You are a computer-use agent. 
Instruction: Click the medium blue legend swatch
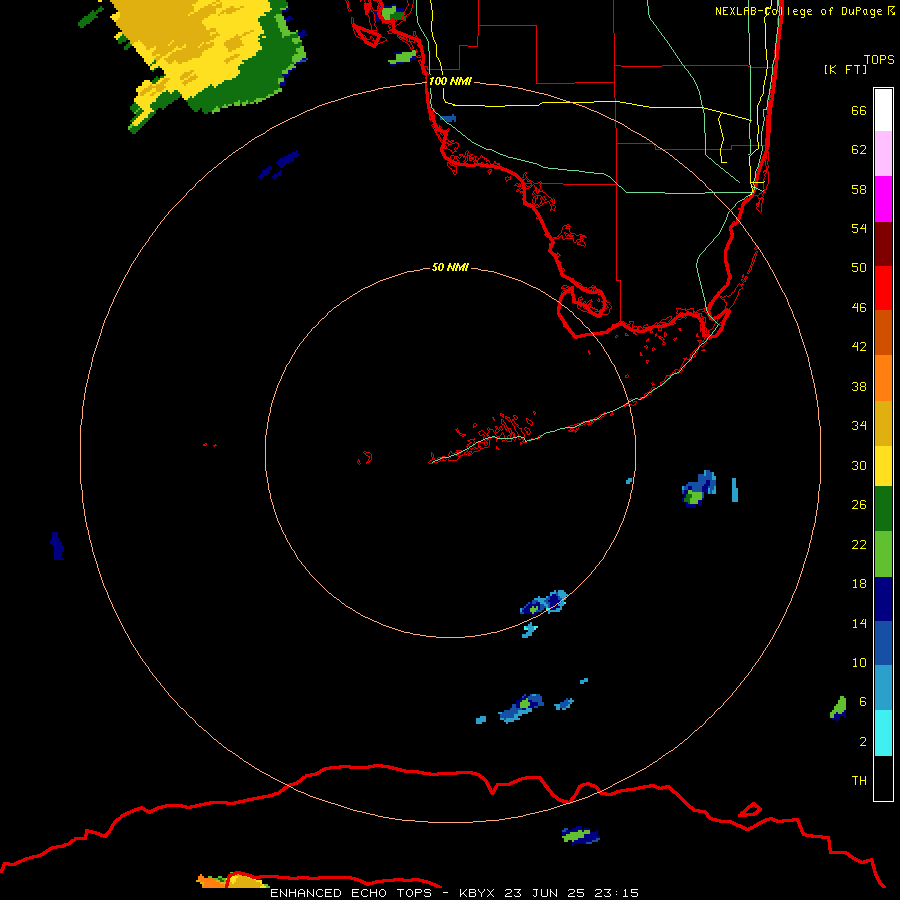(x=883, y=643)
